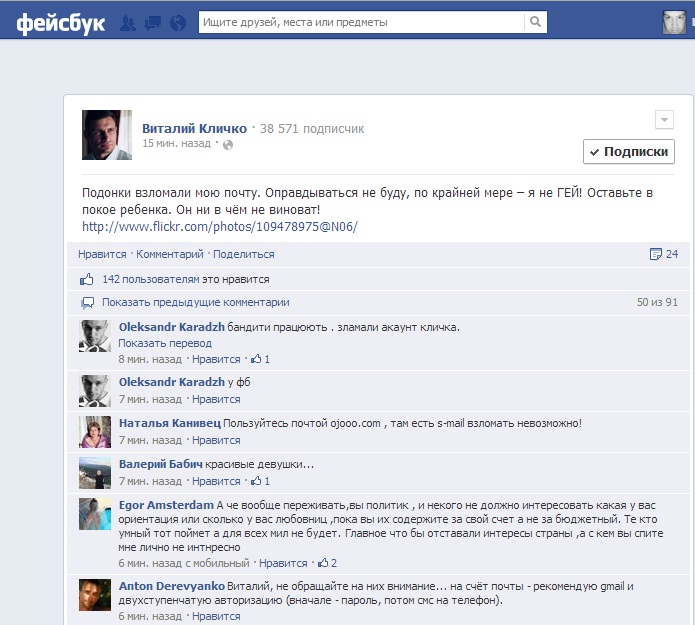Click the search magnifier button
Screen dimensions: 695x625
point(535,22)
